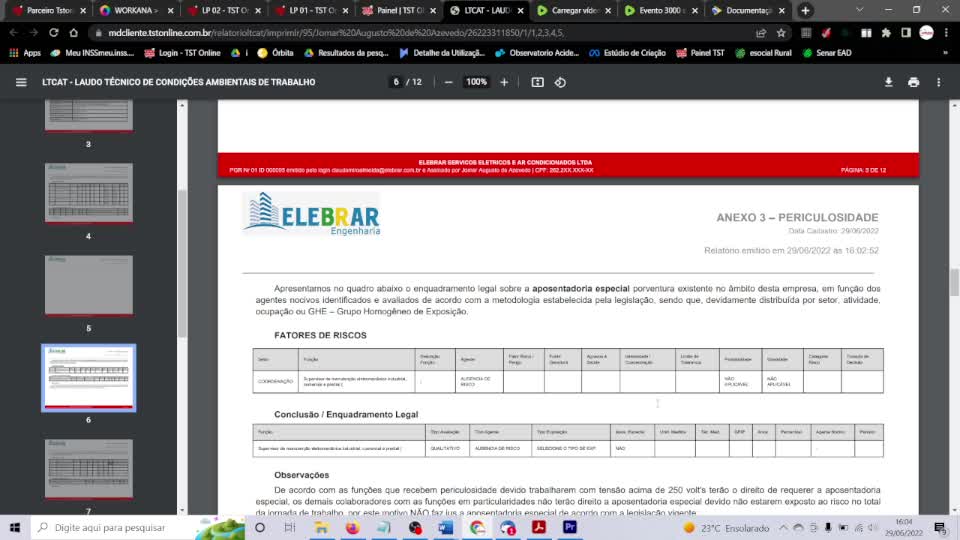Open Task View on taskbar
The width and height of the screenshot is (960, 540).
point(290,527)
